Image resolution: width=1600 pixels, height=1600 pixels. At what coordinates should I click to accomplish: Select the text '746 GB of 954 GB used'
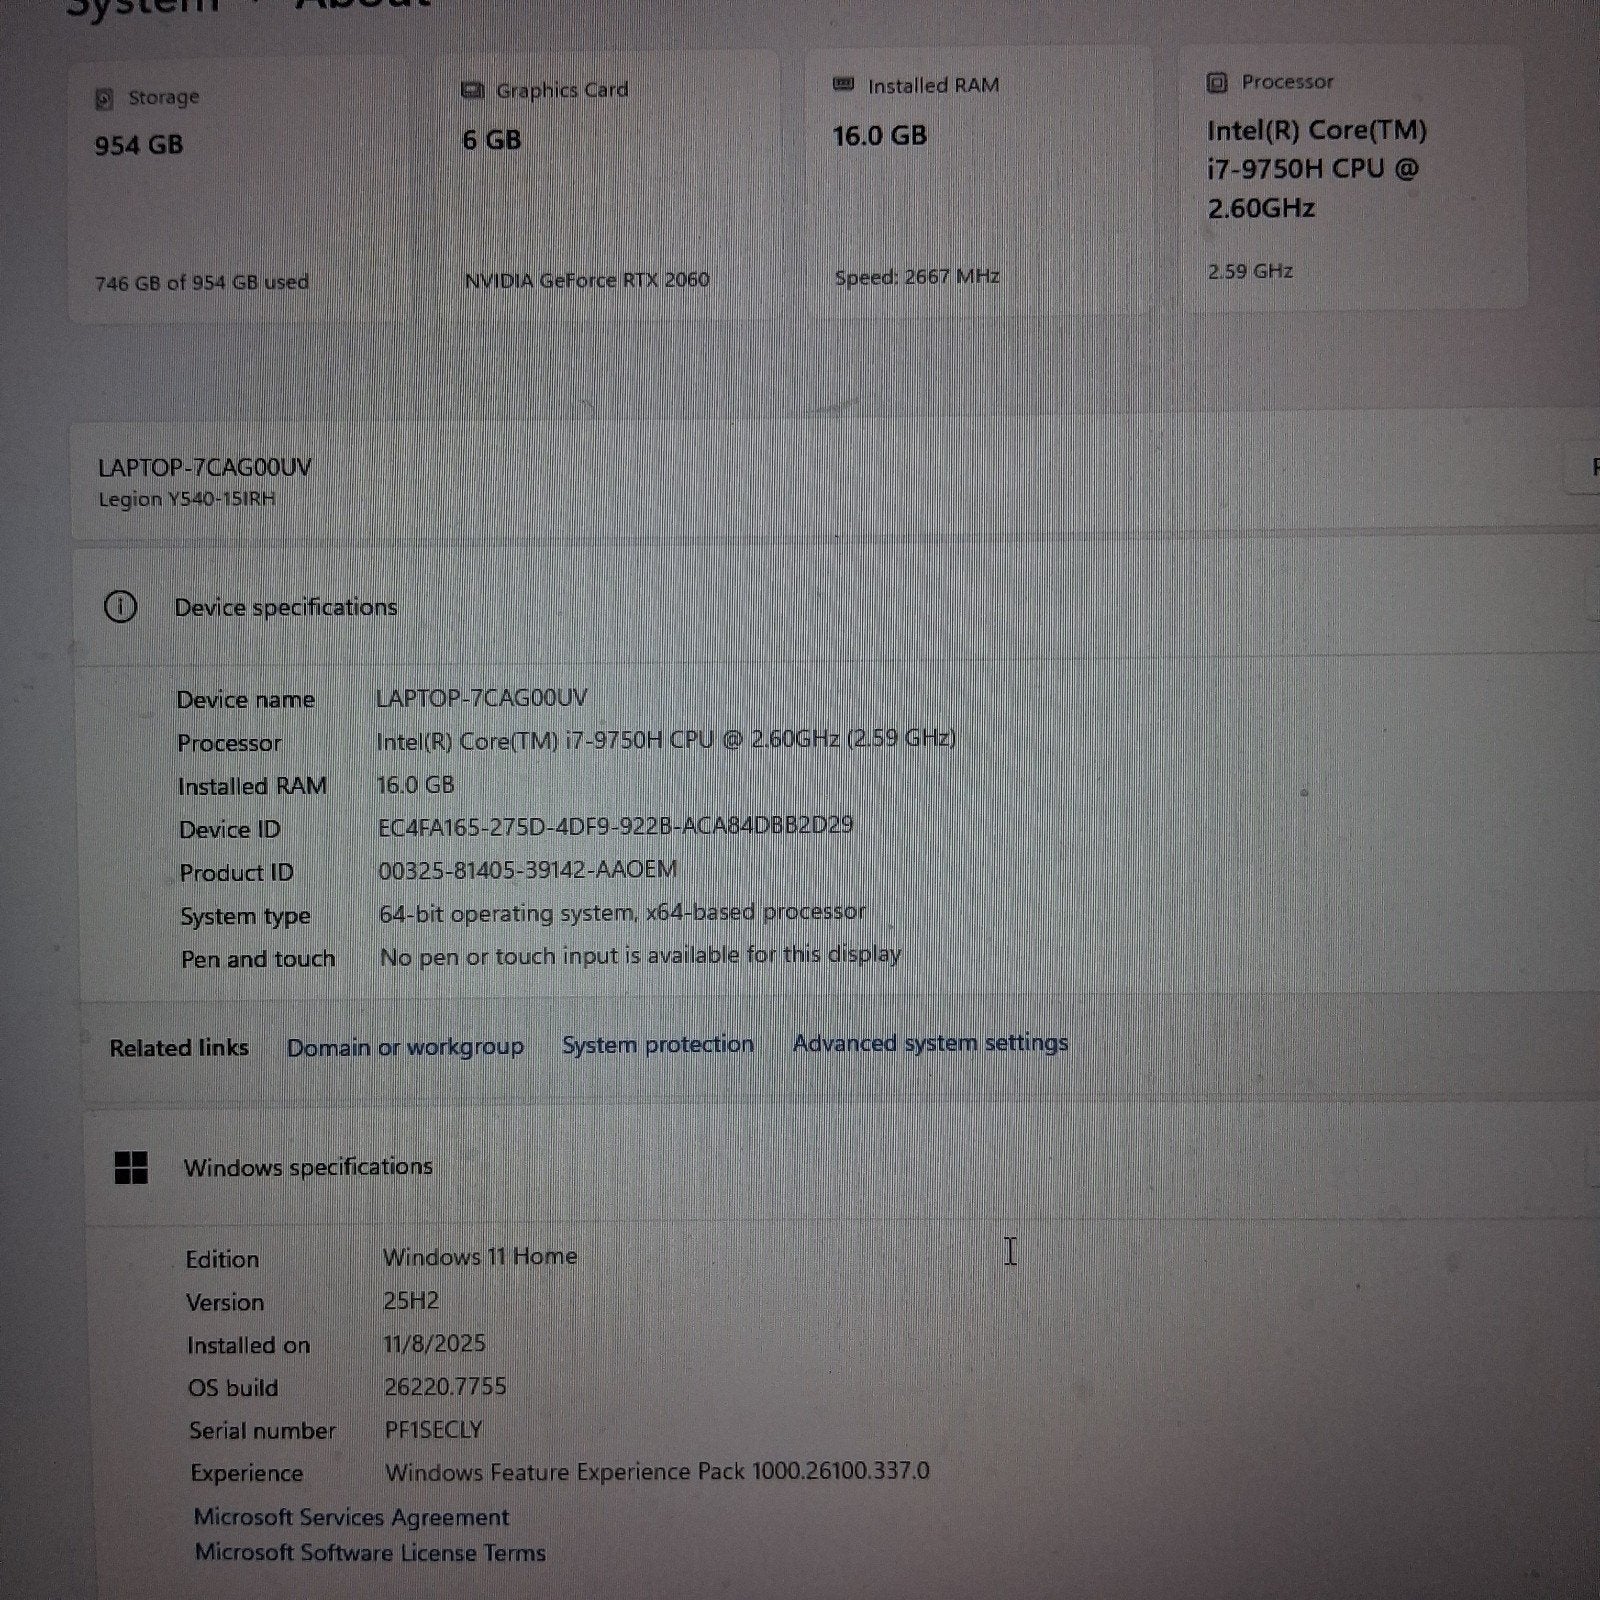pos(202,283)
